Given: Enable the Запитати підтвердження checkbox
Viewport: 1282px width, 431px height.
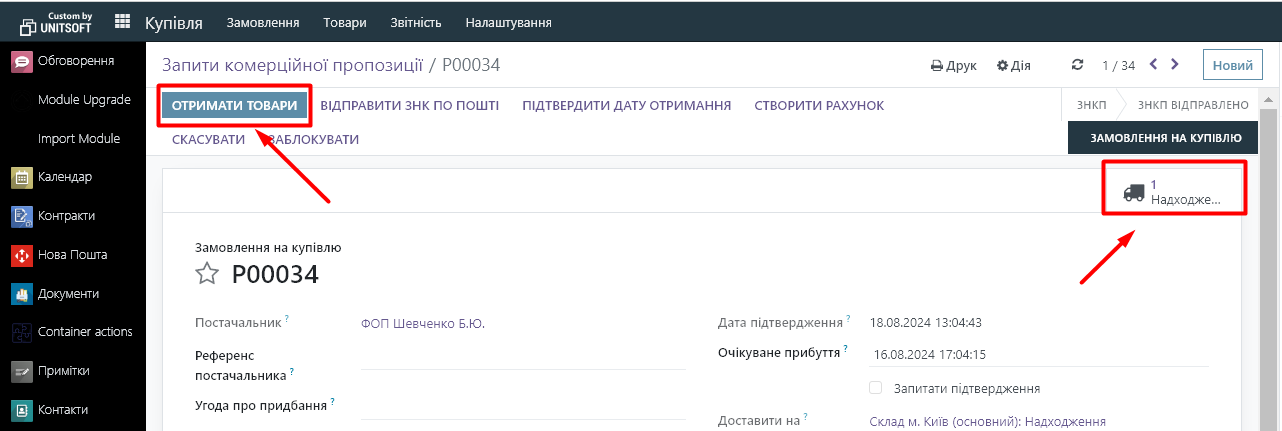Looking at the screenshot, I should (876, 388).
